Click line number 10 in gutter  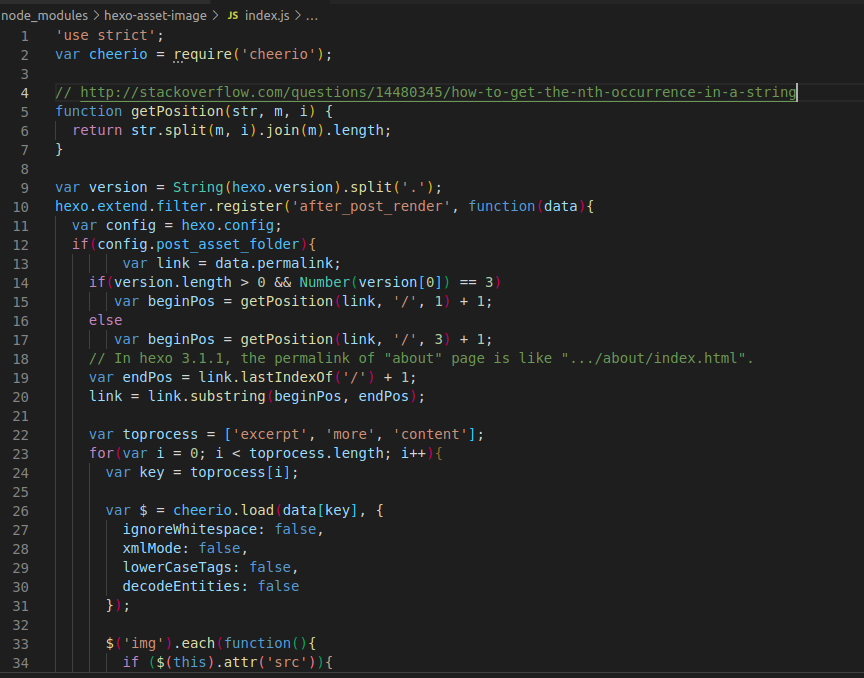pos(20,207)
